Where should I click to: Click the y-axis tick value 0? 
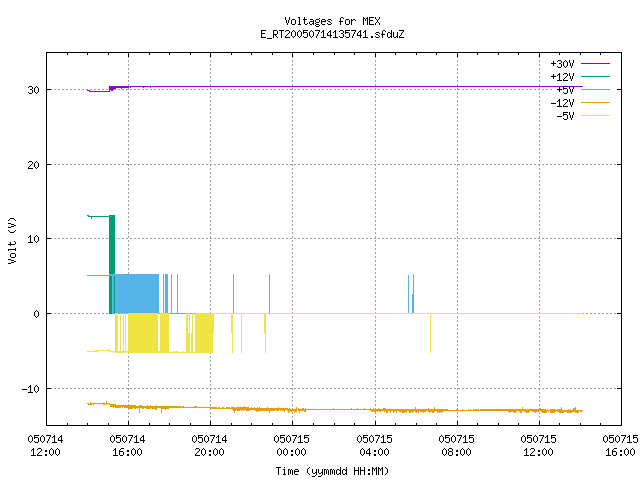click(x=36, y=314)
